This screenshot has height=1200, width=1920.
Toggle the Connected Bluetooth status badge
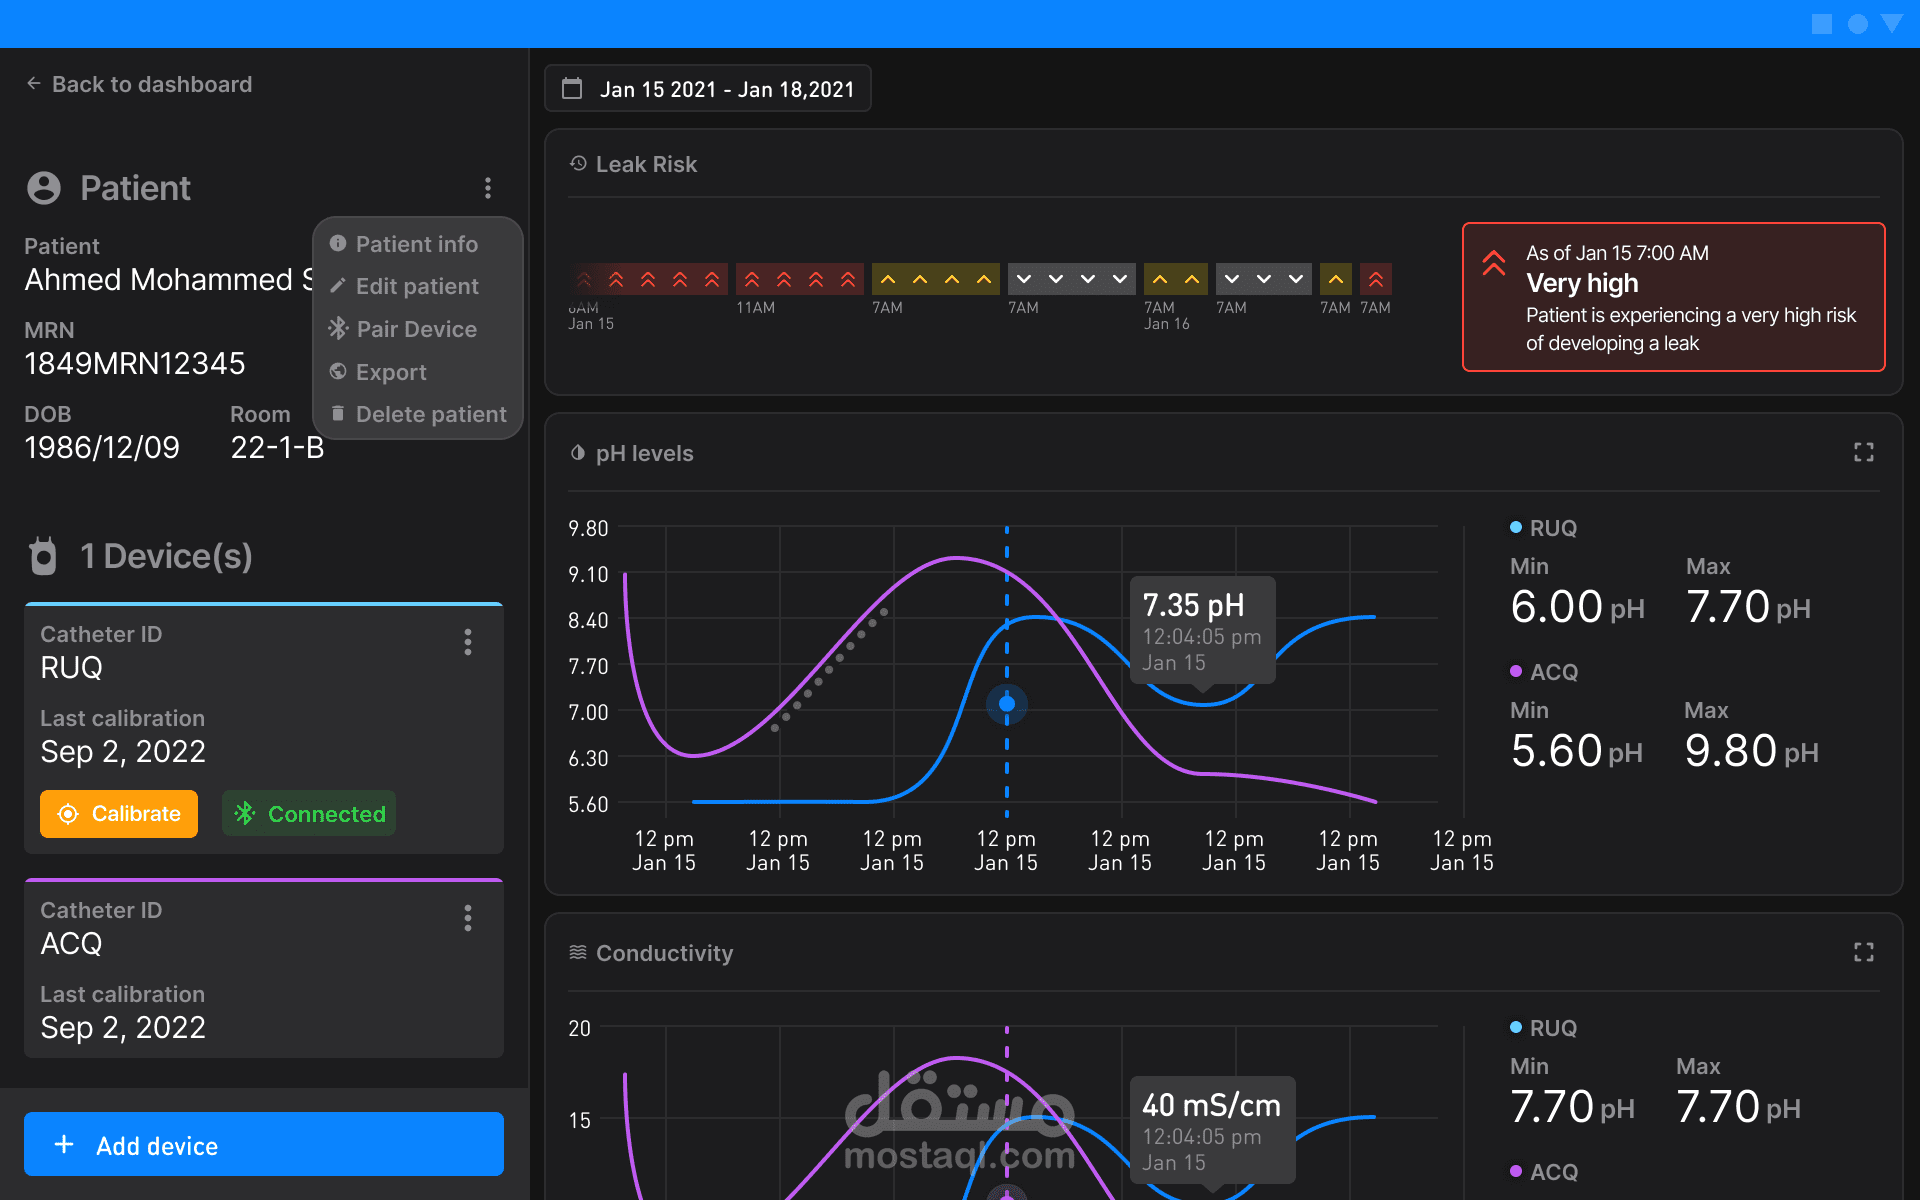[309, 814]
